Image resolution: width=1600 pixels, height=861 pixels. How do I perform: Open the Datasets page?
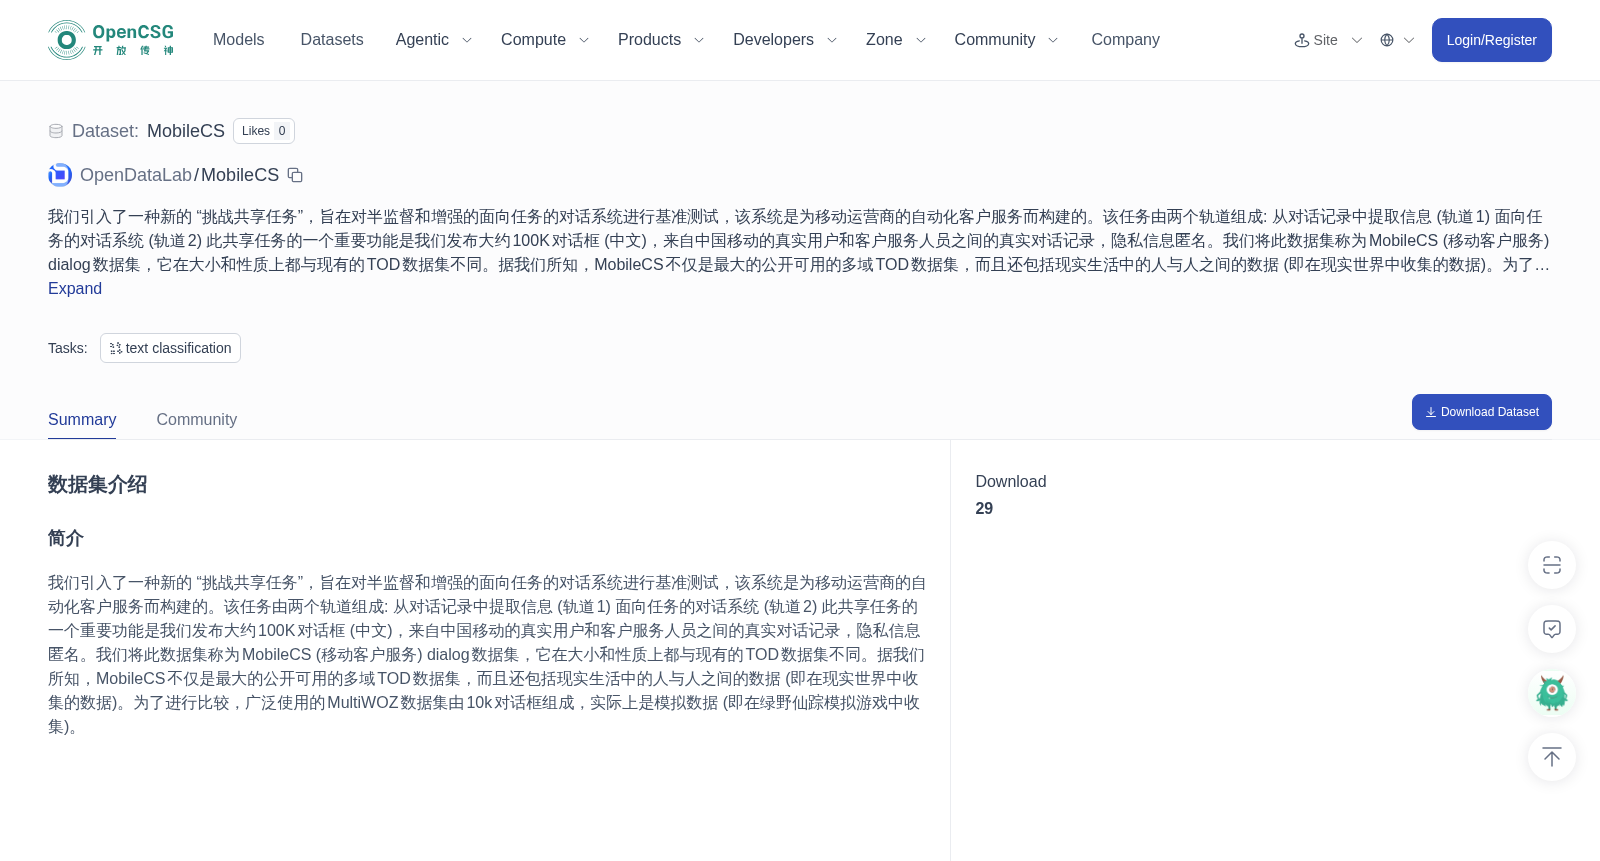click(332, 40)
